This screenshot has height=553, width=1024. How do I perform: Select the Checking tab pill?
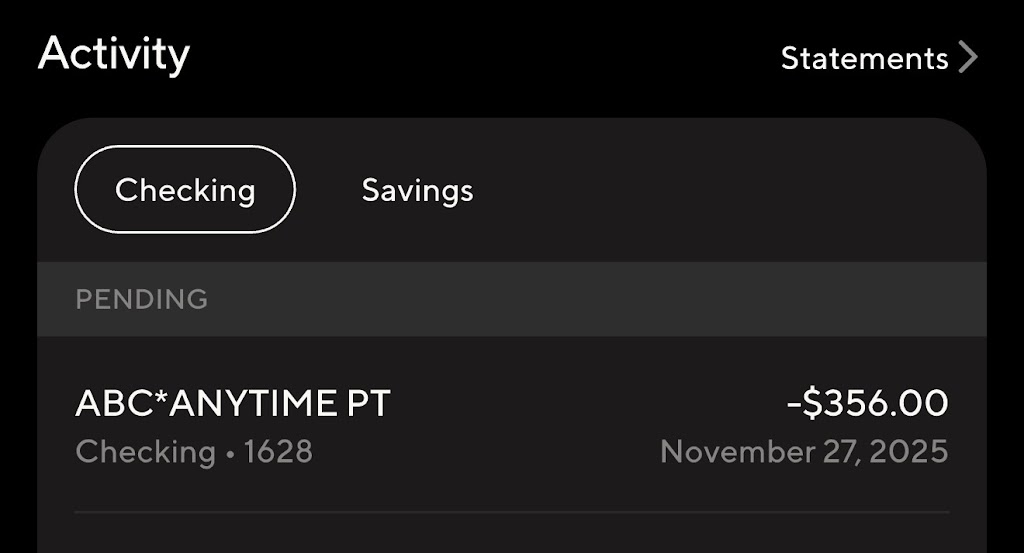click(x=185, y=190)
